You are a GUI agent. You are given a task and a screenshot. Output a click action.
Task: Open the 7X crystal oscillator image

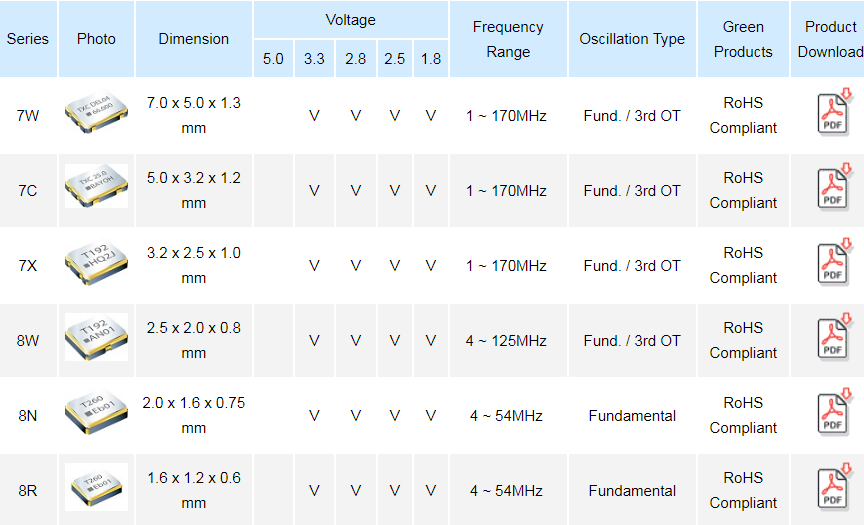pos(96,264)
